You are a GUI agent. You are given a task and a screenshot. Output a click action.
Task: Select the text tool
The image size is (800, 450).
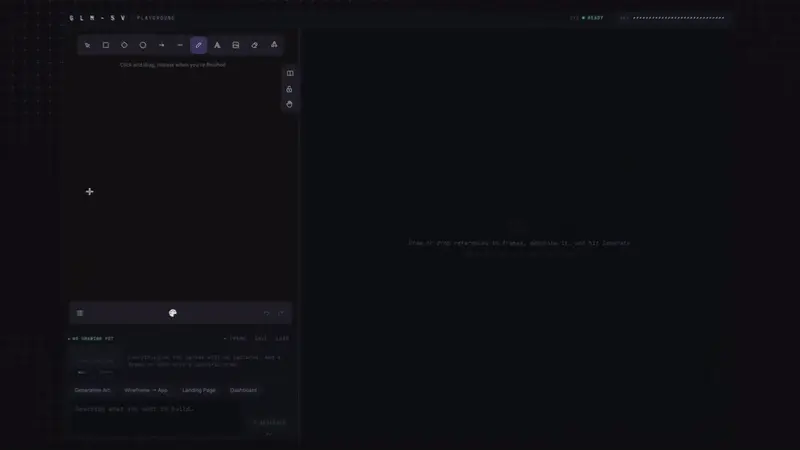[217, 45]
